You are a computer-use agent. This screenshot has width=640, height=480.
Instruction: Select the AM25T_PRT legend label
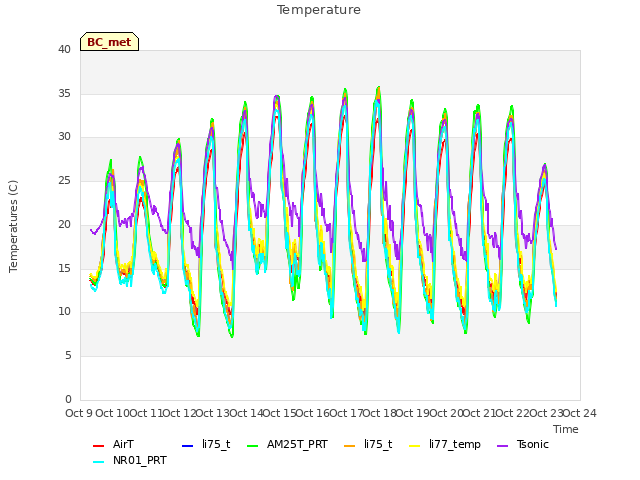tap(297, 444)
